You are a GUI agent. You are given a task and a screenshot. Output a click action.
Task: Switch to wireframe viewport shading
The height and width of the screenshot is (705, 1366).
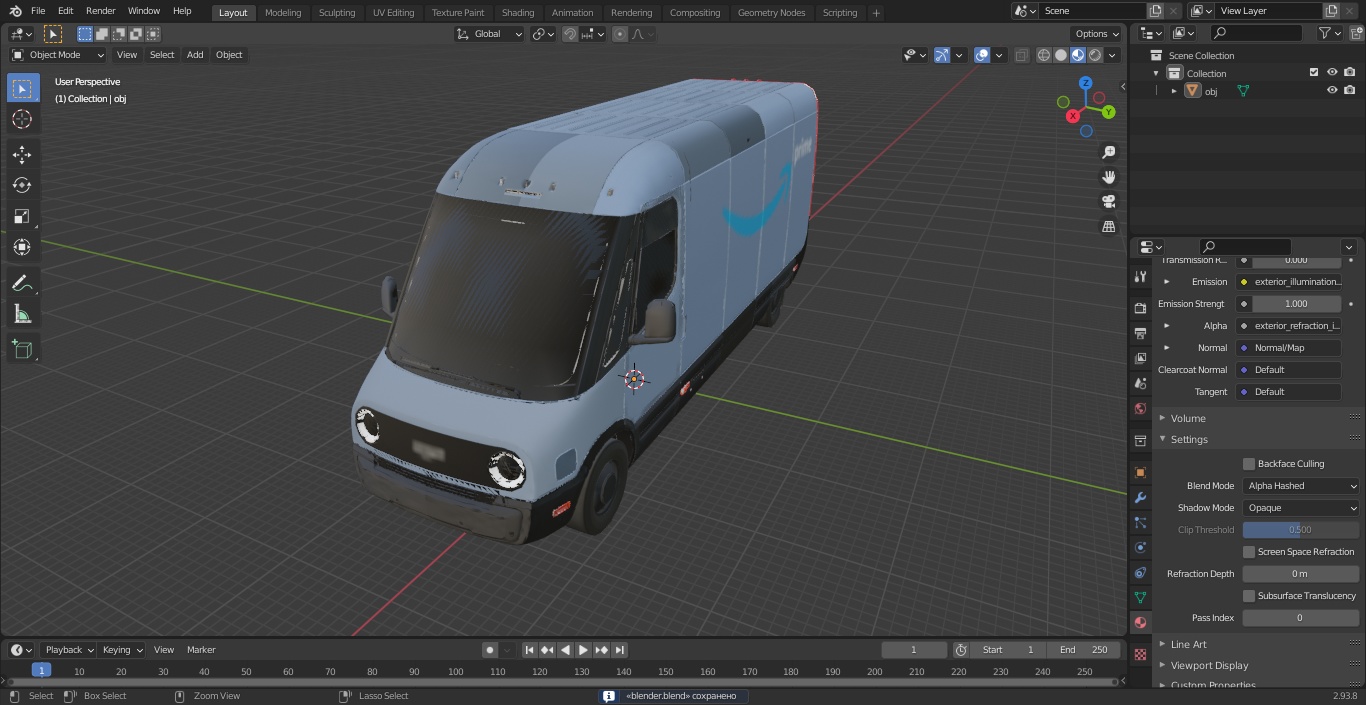click(1044, 55)
